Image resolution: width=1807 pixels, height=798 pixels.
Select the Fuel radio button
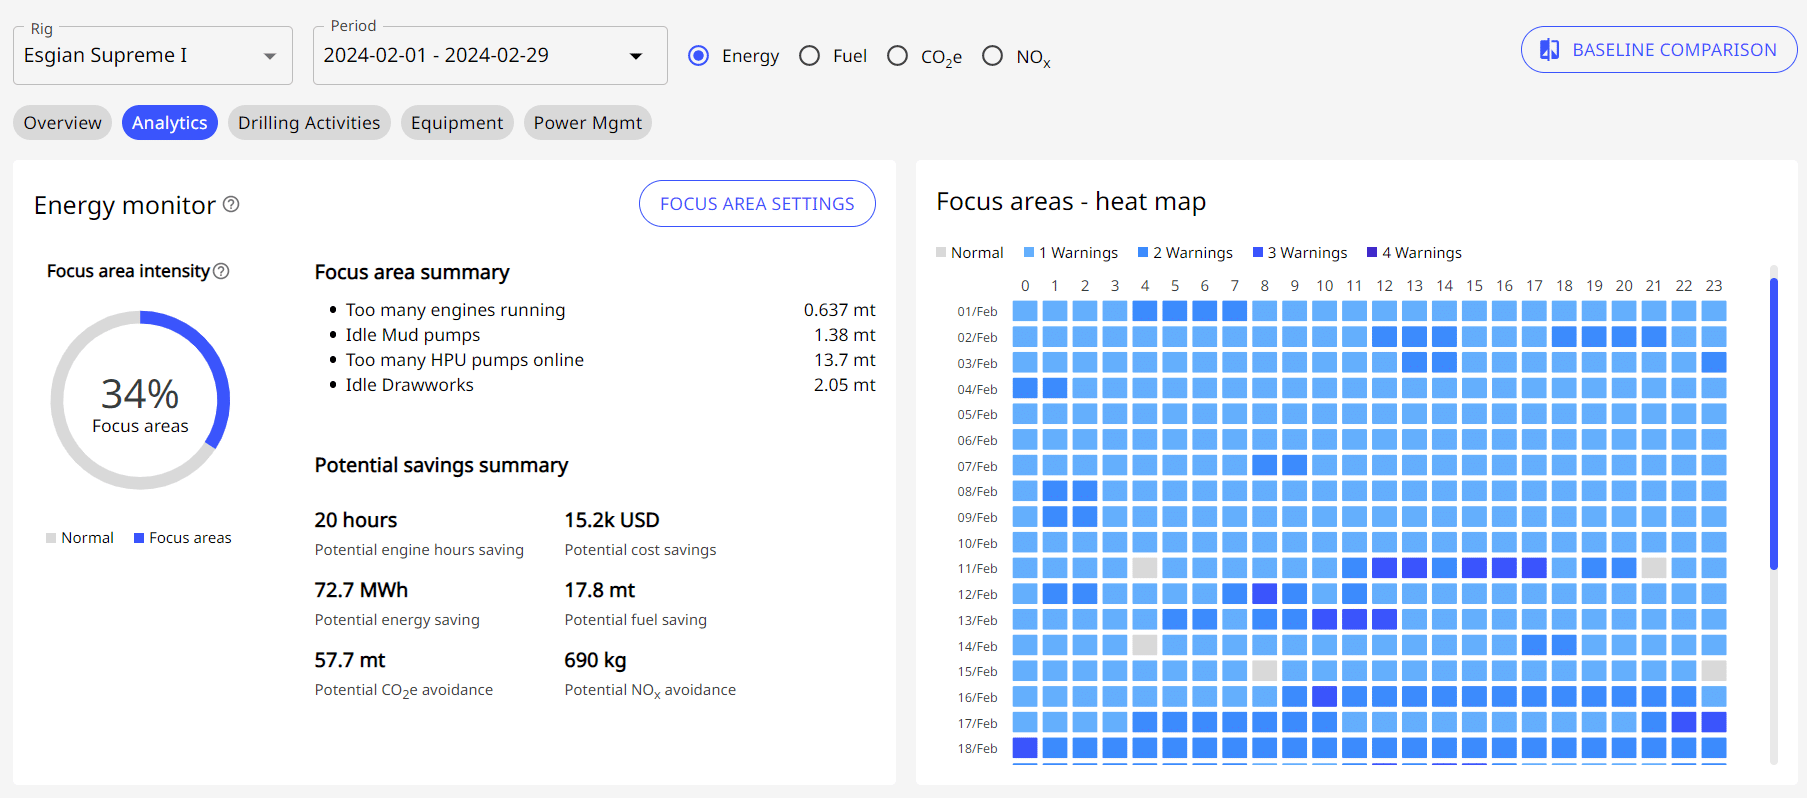point(810,56)
